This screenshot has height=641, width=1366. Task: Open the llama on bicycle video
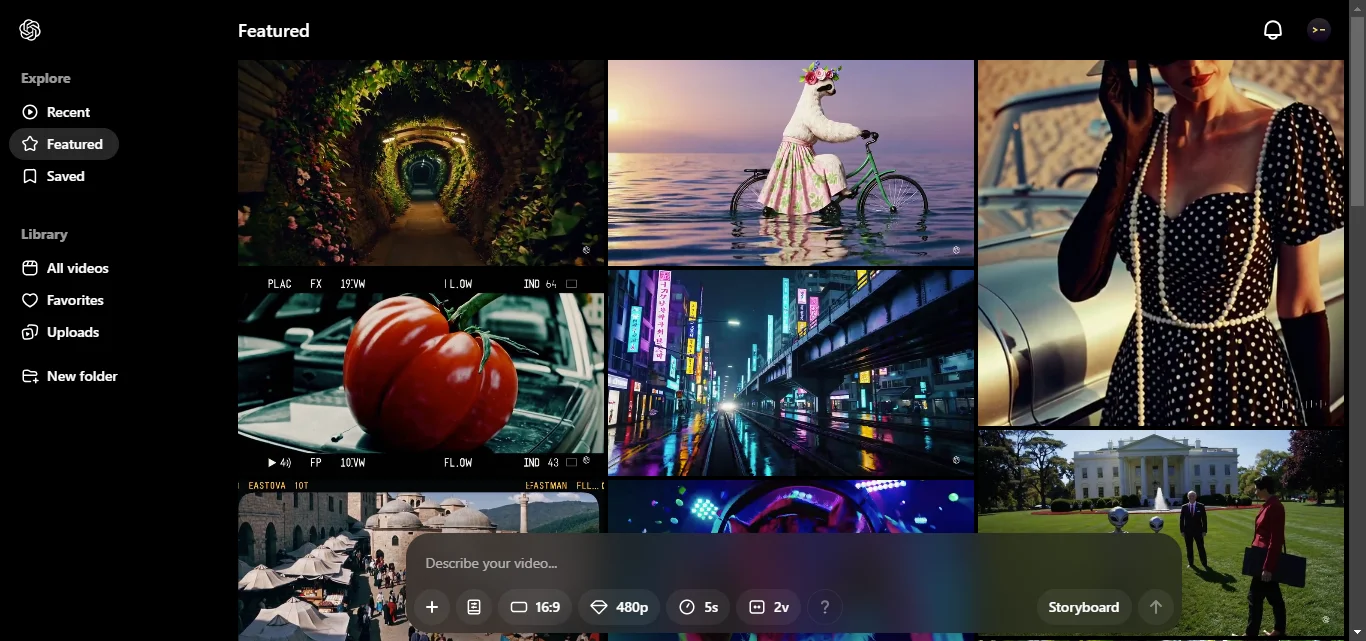(x=791, y=163)
